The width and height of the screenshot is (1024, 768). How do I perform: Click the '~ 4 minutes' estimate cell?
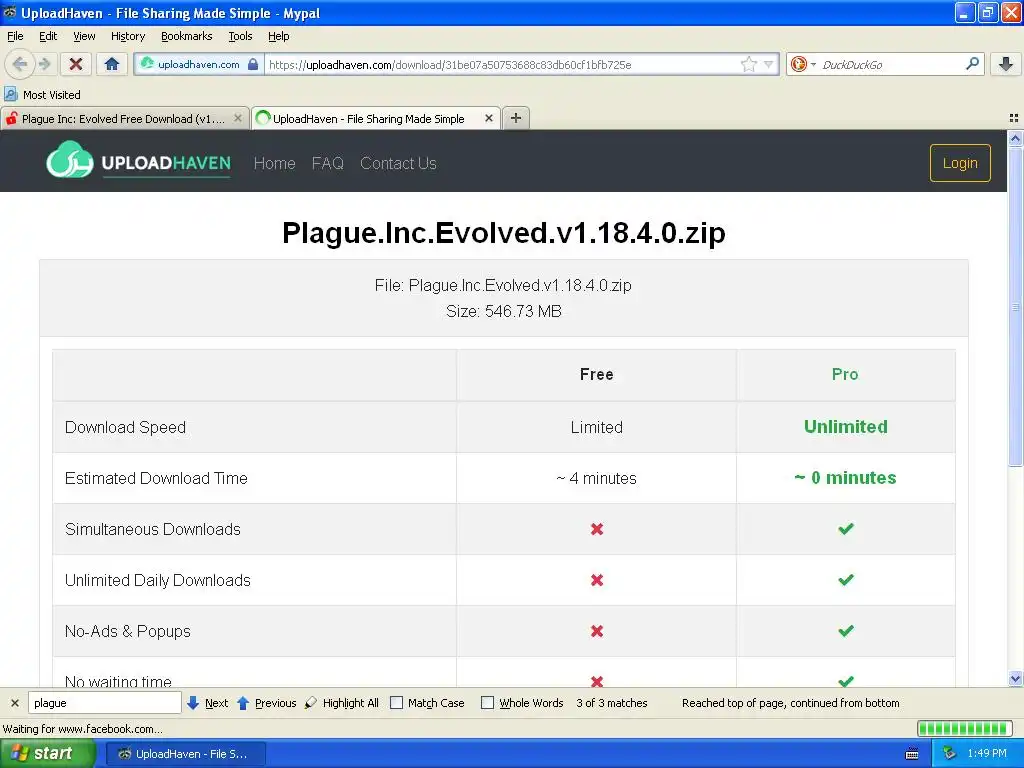(x=596, y=478)
